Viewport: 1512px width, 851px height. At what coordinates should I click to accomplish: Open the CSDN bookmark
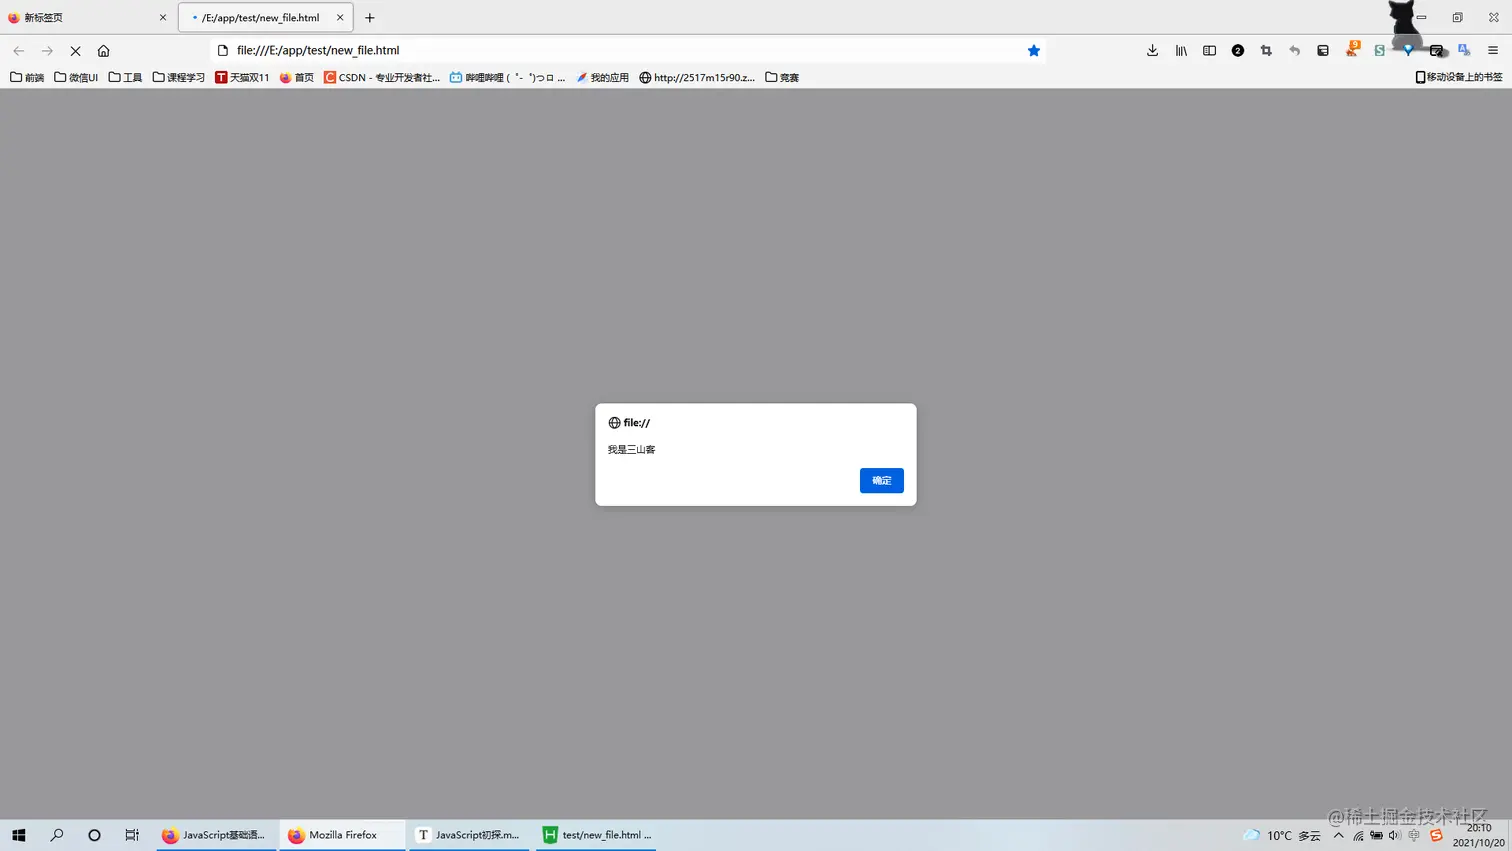pyautogui.click(x=382, y=77)
